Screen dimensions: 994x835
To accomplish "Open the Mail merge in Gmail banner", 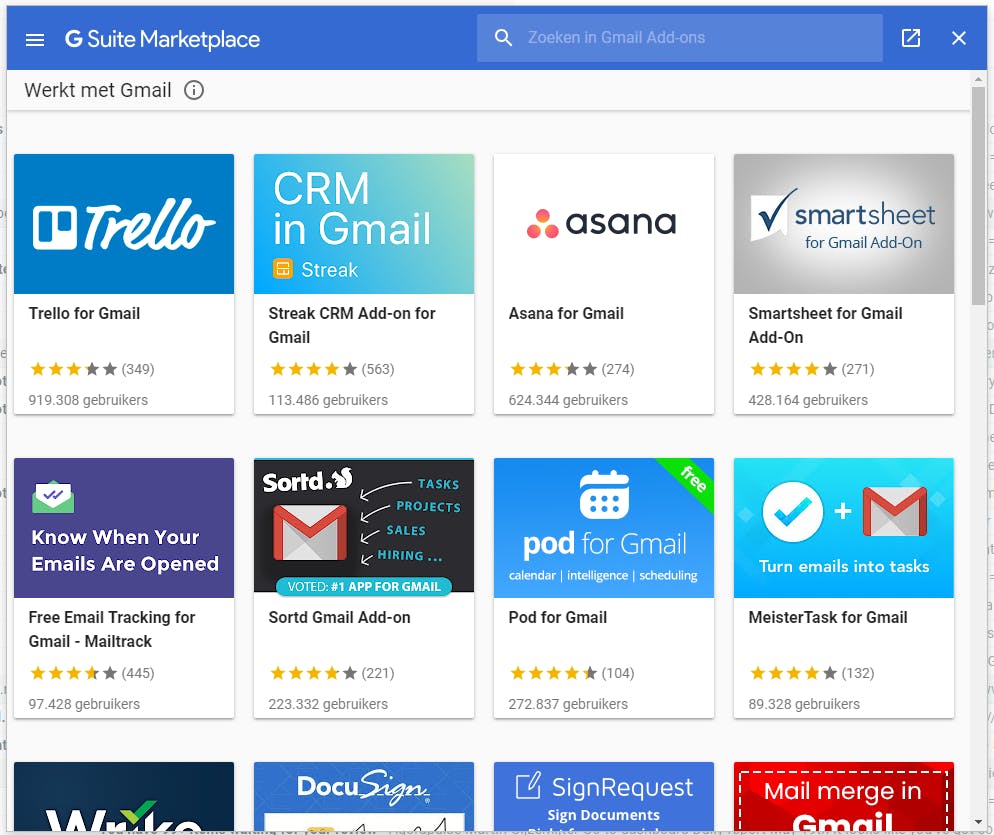I will [844, 797].
